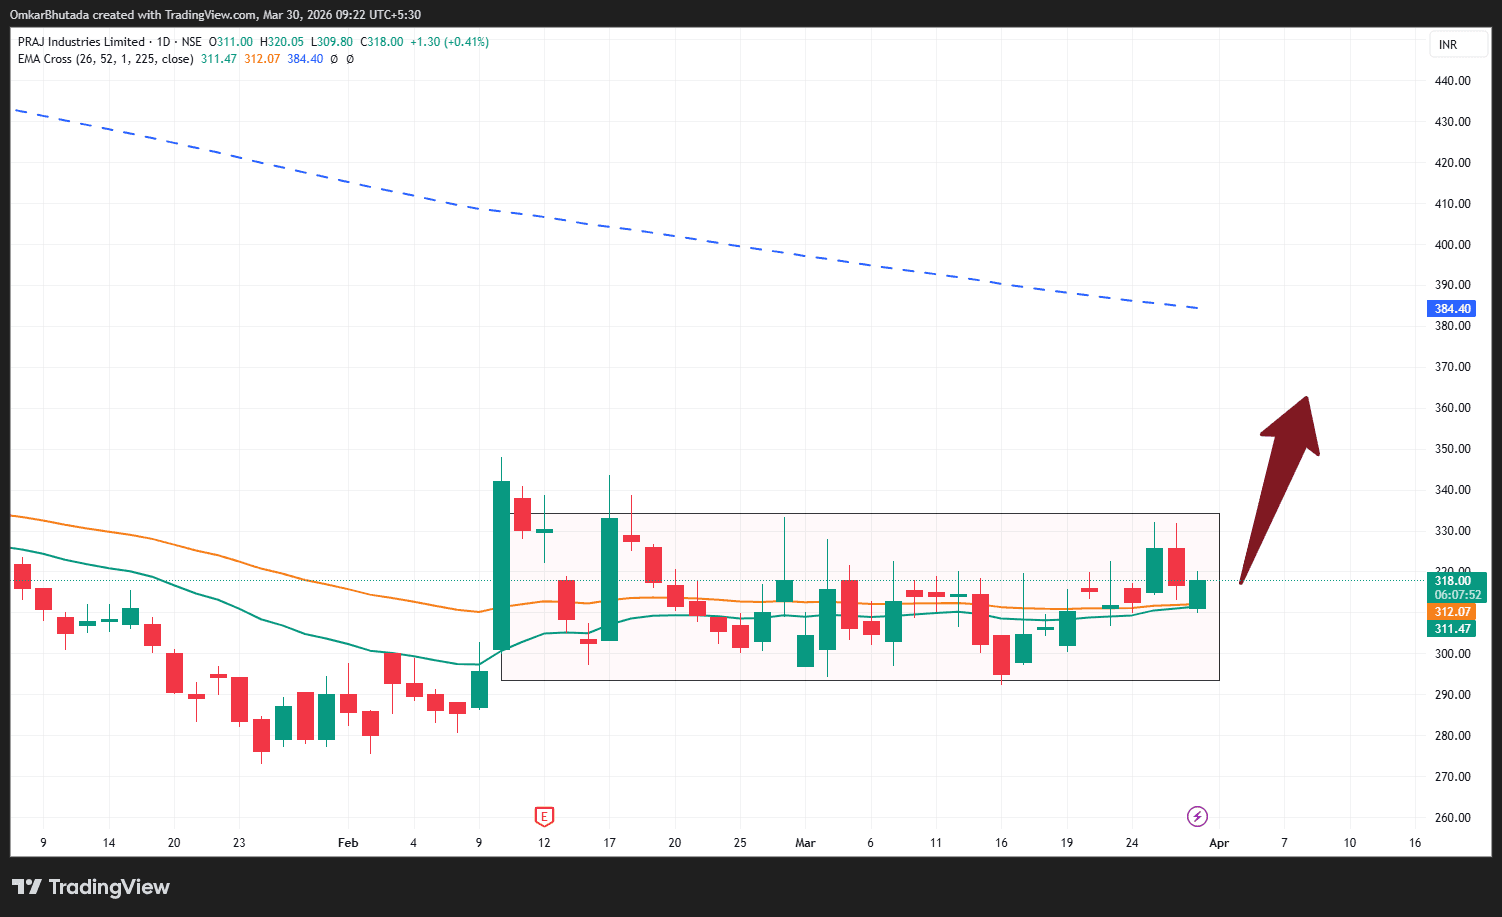Click the 11 date label on time axis
The width and height of the screenshot is (1502, 917).
pos(936,843)
